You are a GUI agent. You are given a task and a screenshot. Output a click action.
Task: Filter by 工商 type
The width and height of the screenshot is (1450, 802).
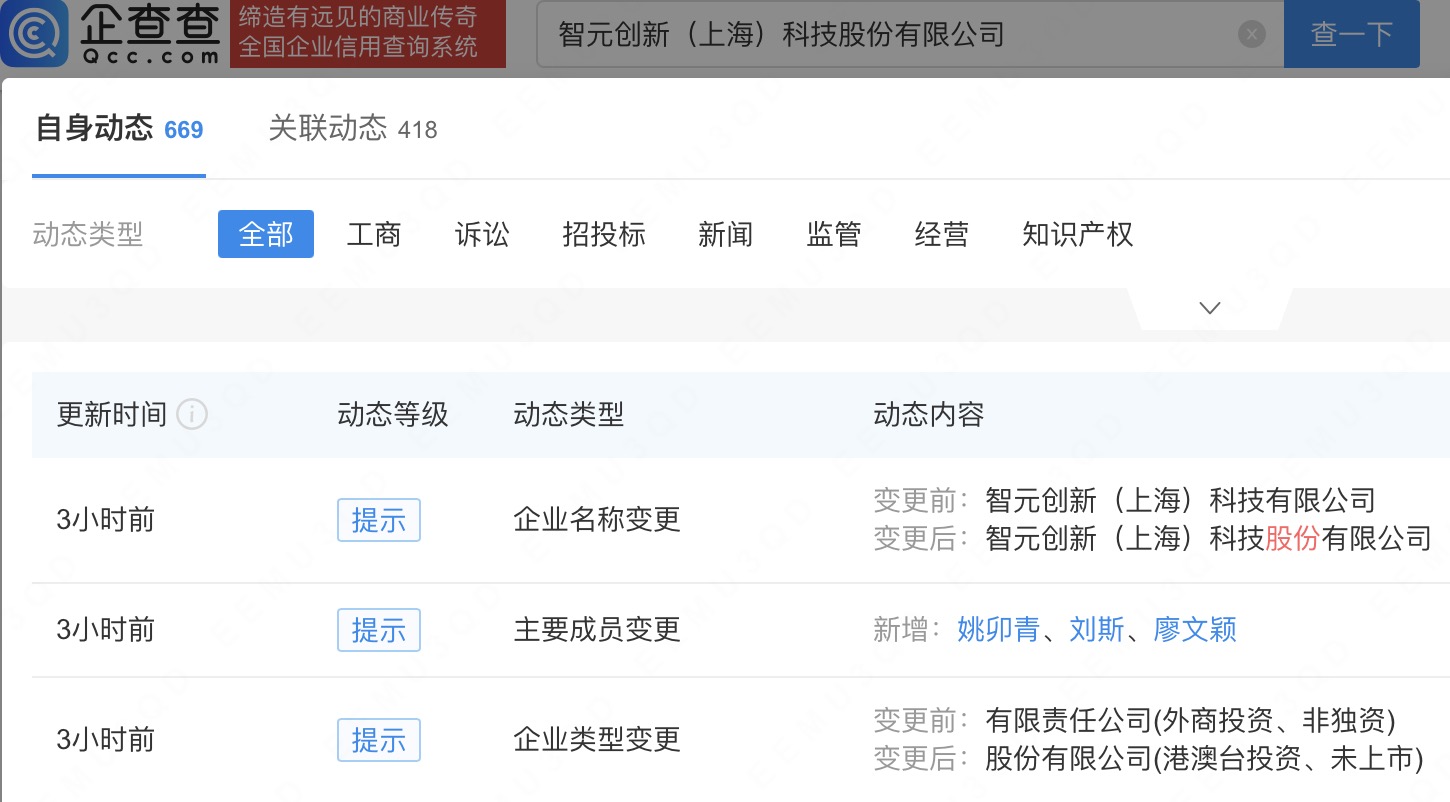tap(374, 234)
